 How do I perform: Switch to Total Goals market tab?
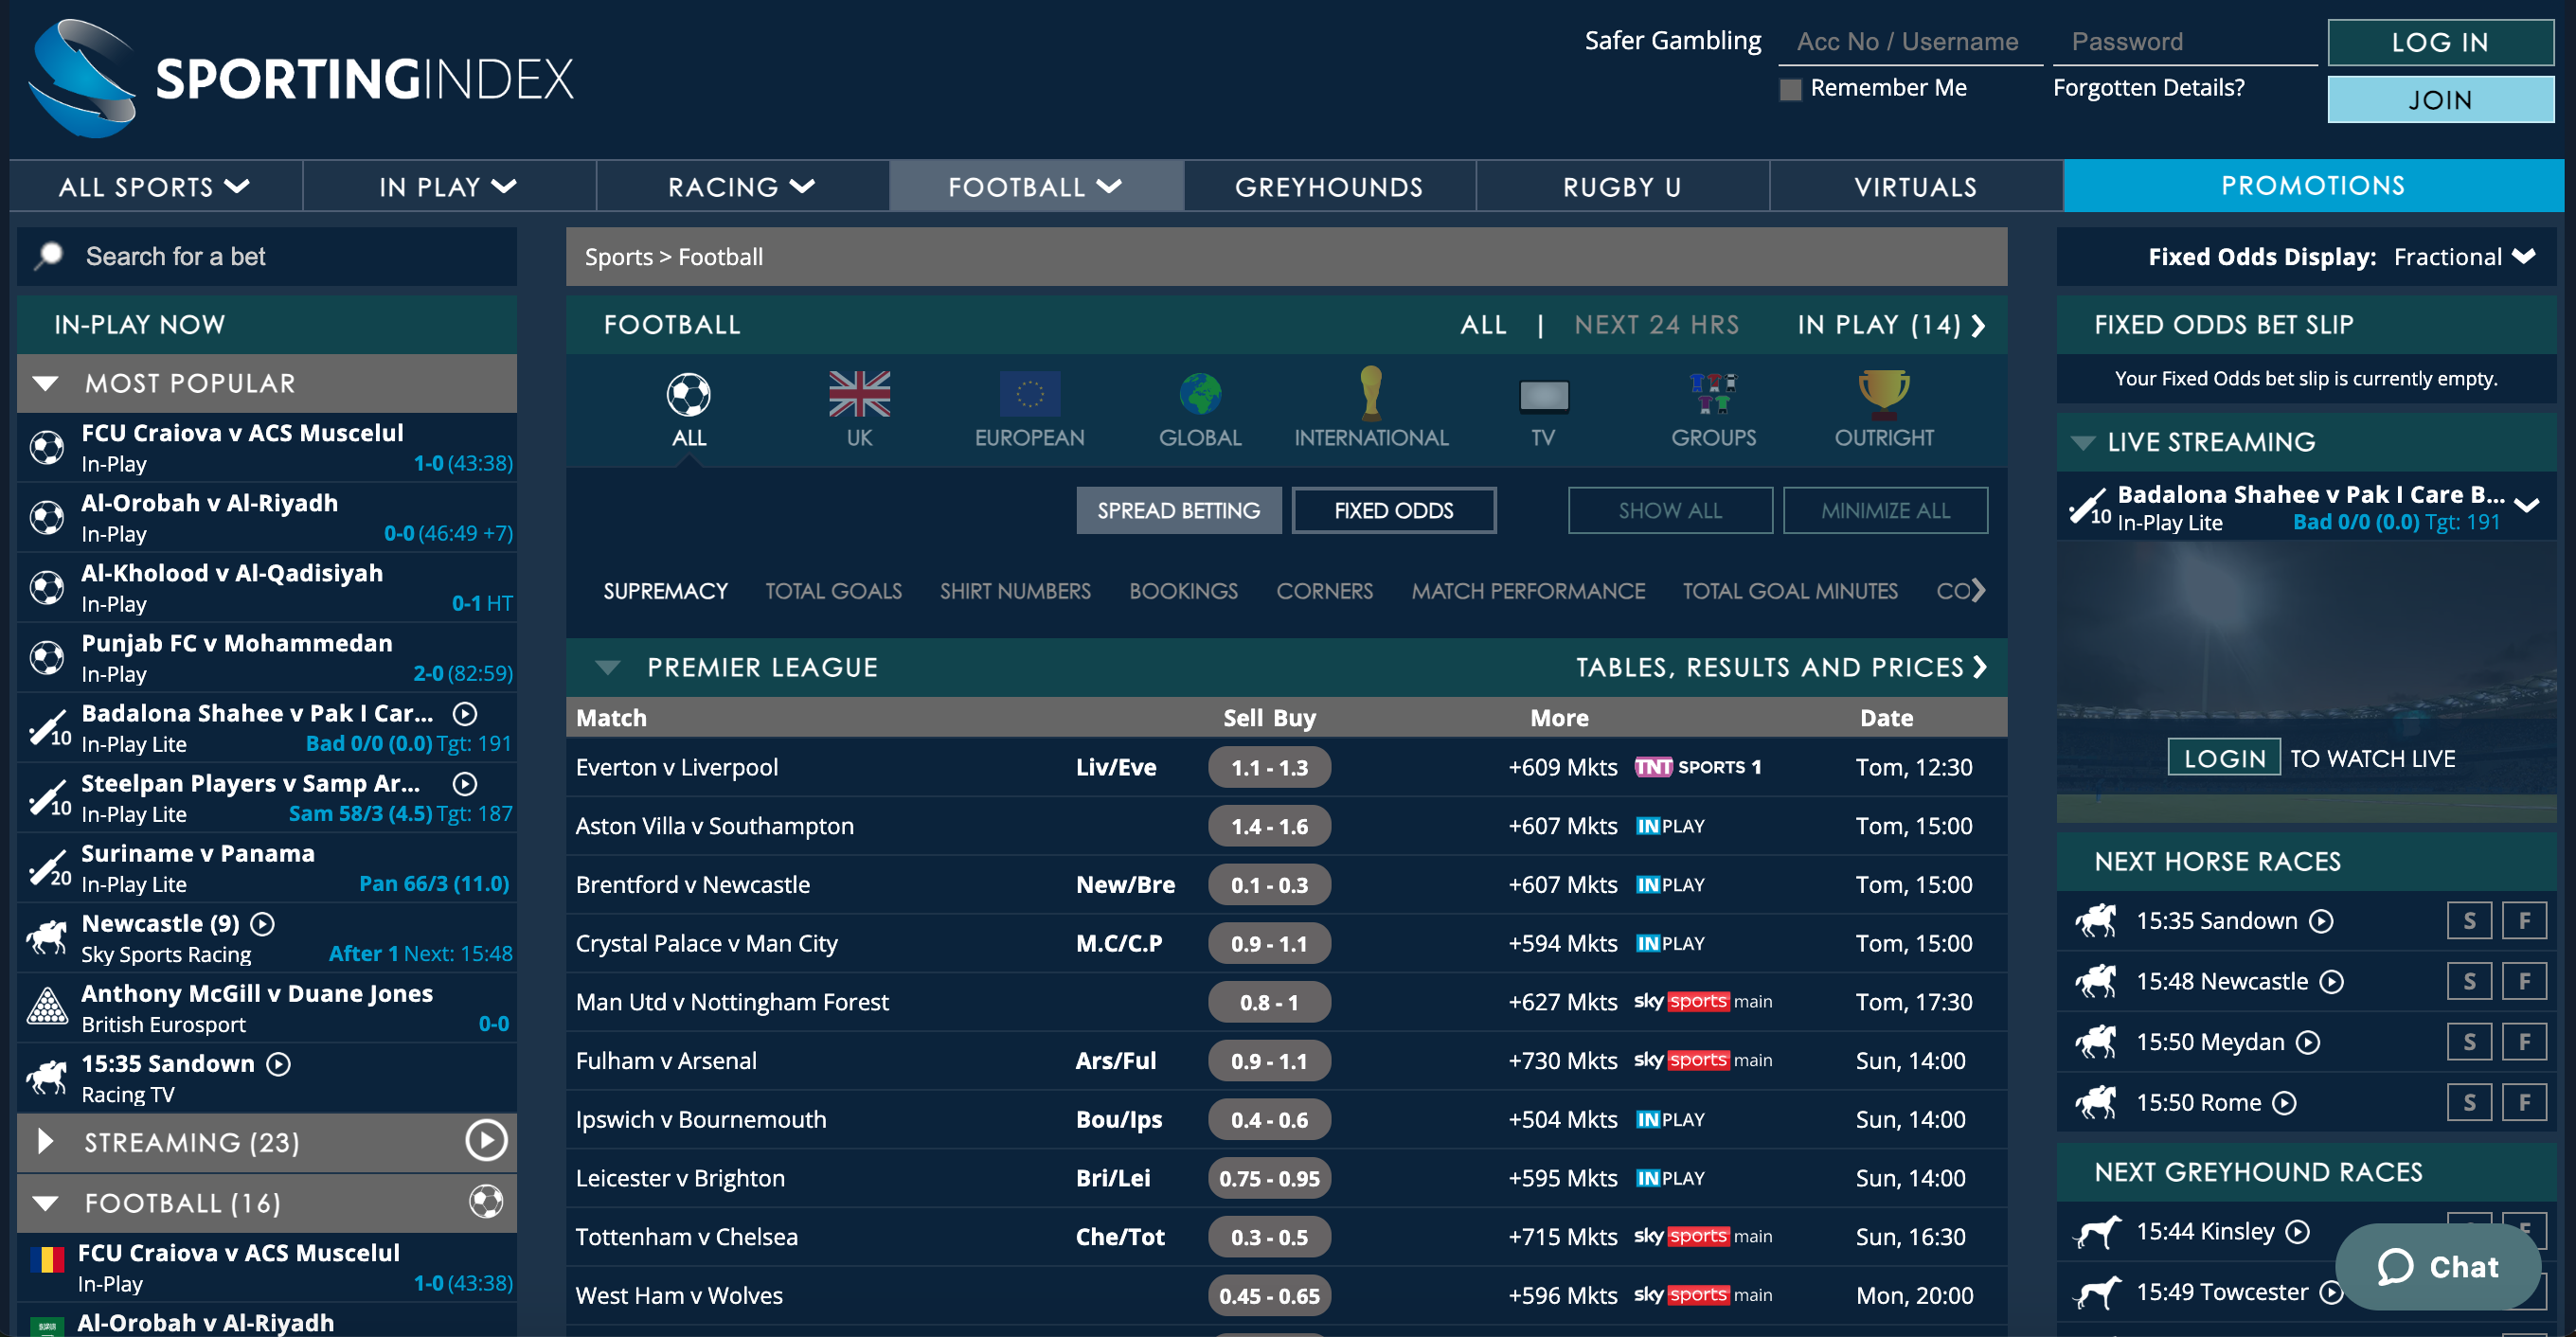coord(833,591)
